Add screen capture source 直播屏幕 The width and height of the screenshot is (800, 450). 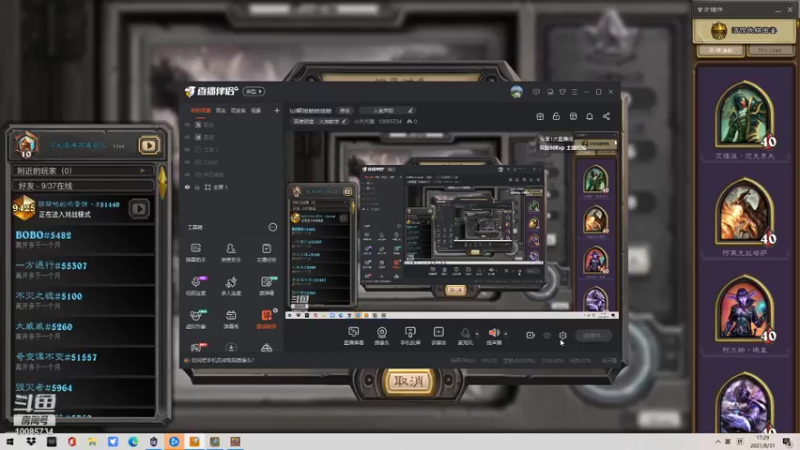354,336
